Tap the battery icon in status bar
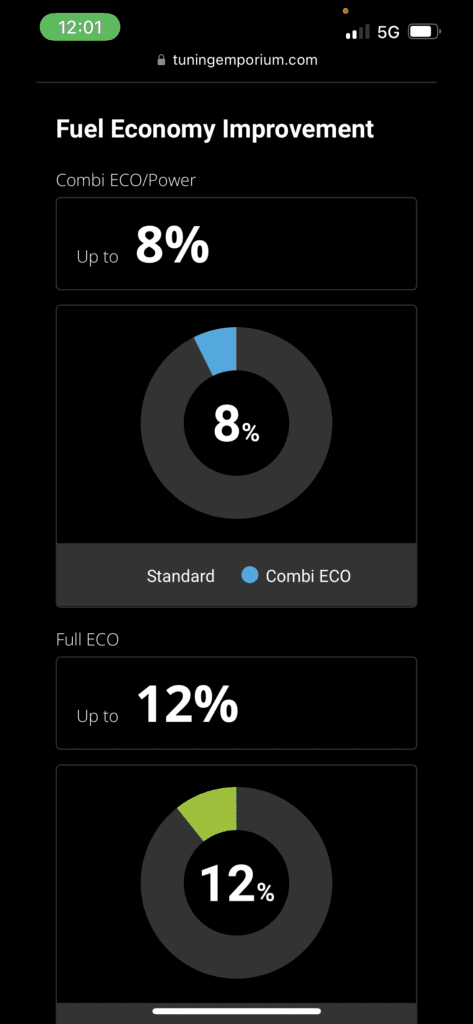The width and height of the screenshot is (473, 1024). click(x=425, y=31)
